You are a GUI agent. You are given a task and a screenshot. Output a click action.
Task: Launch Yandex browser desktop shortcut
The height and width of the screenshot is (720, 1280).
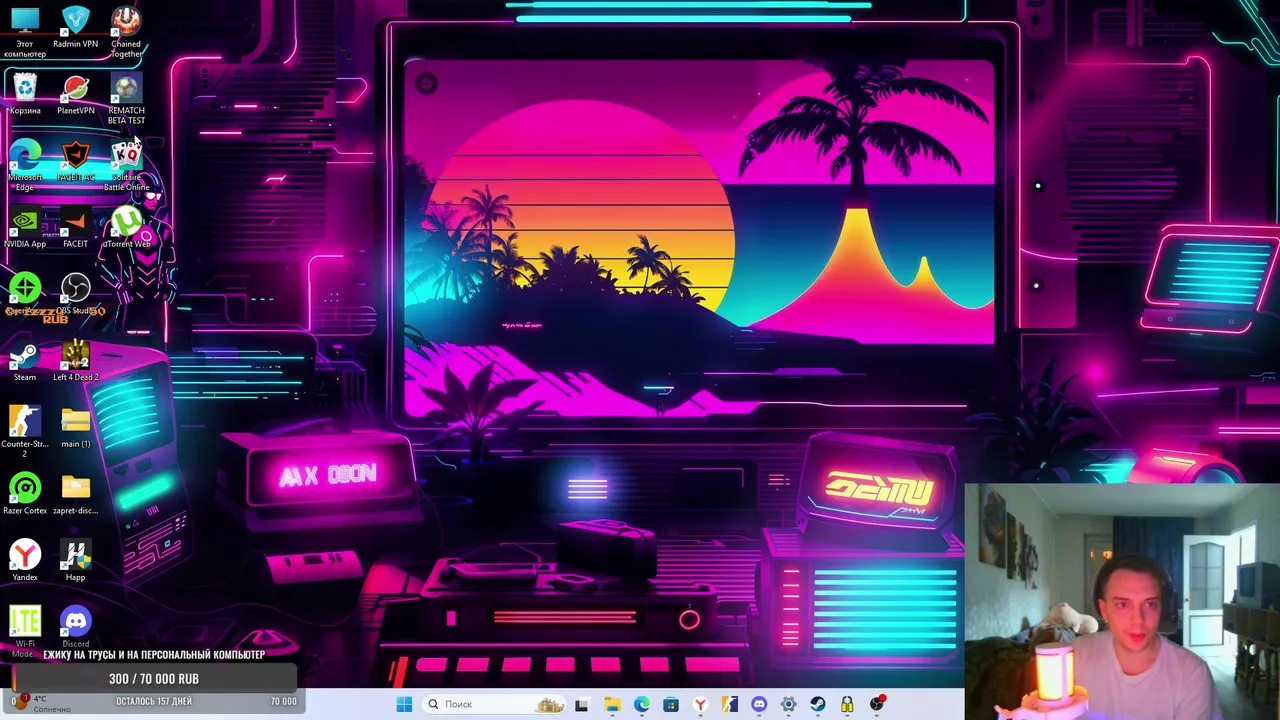point(25,560)
